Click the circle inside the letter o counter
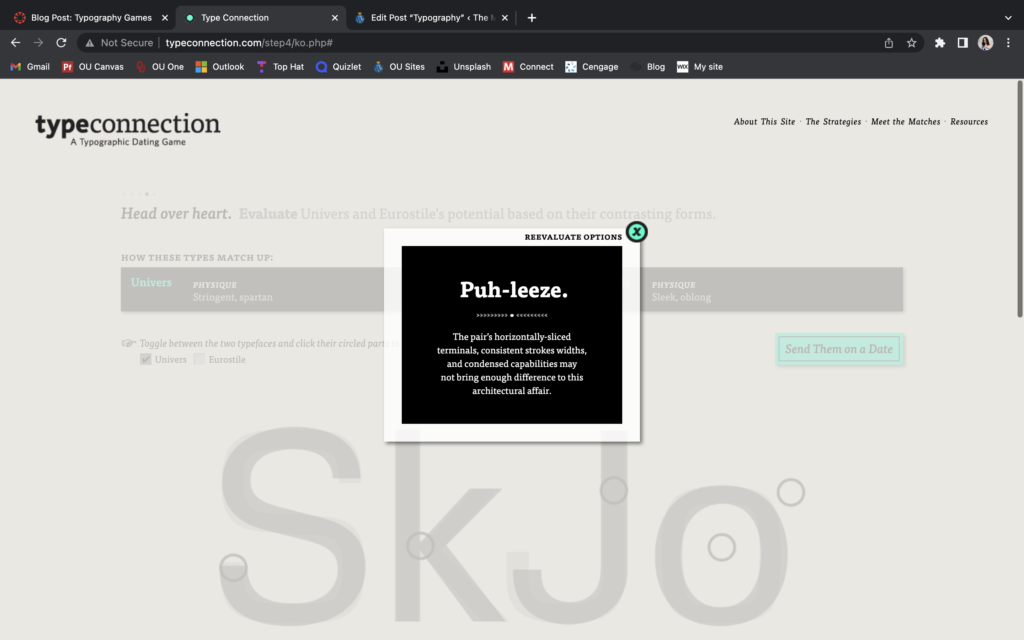 (x=722, y=547)
